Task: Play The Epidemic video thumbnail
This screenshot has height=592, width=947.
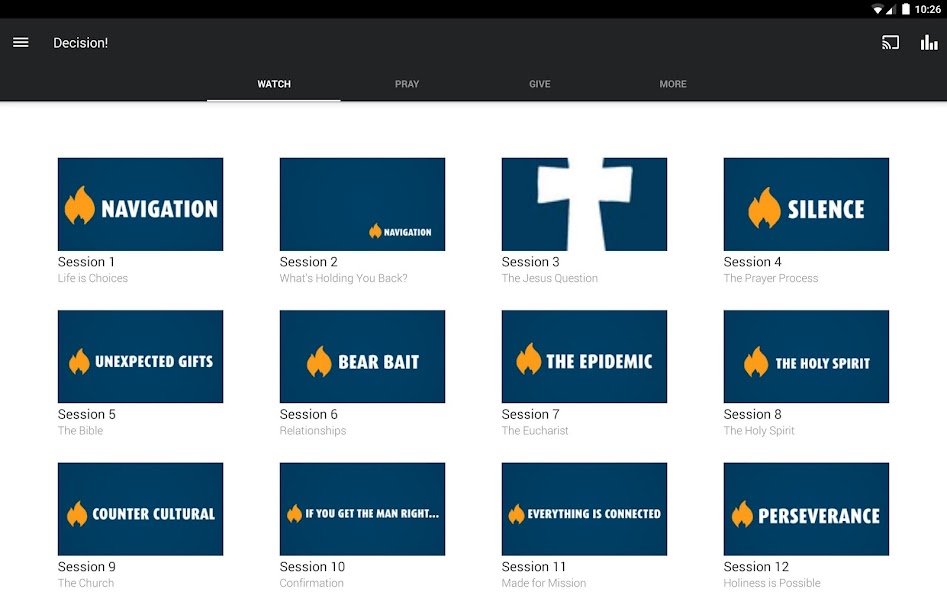Action: (584, 357)
